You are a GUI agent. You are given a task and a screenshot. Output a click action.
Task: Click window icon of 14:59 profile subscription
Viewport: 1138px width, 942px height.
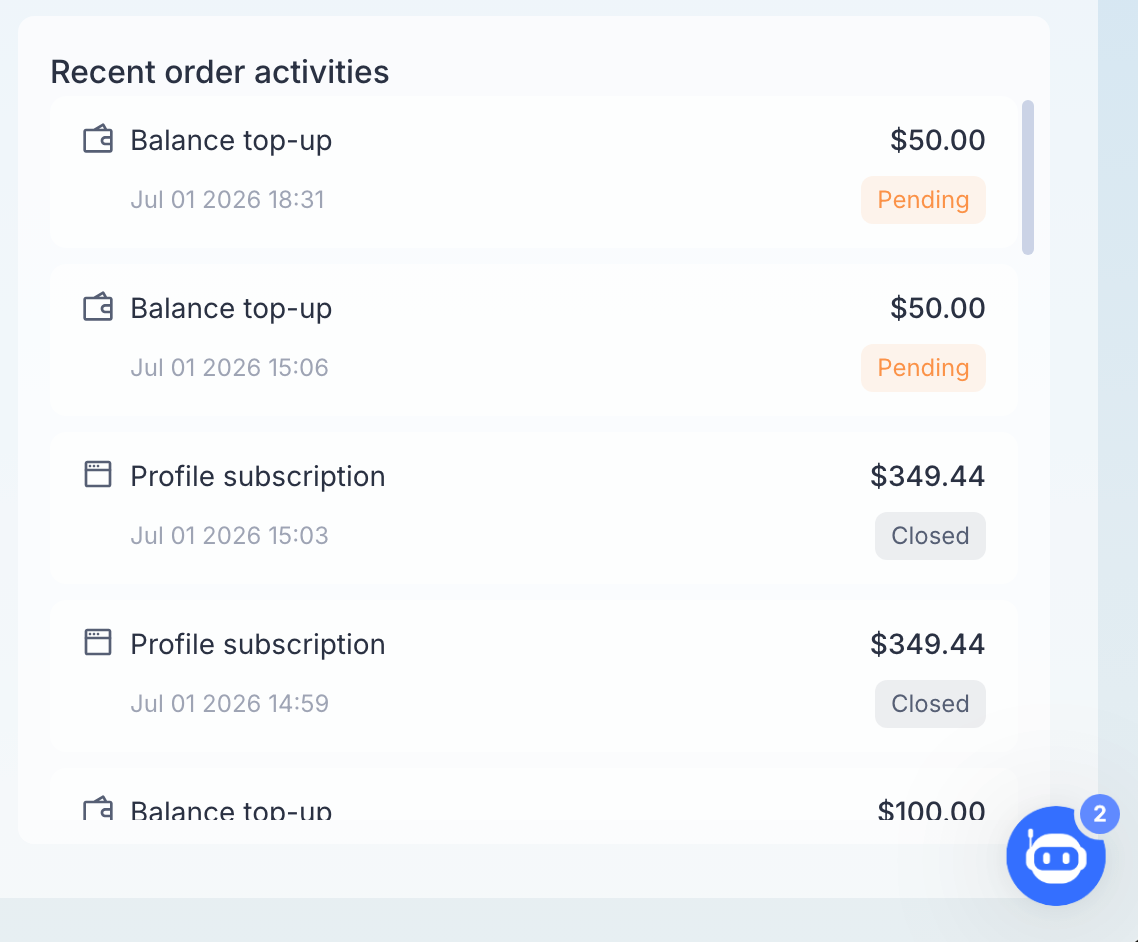pyautogui.click(x=98, y=642)
